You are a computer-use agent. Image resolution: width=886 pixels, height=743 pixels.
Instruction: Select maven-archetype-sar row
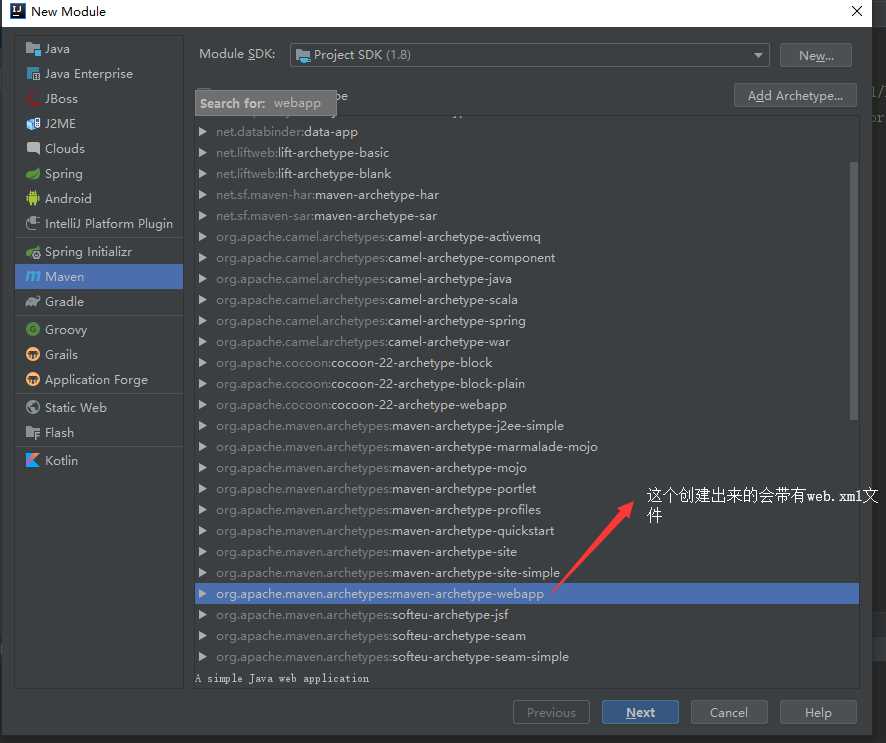click(x=527, y=216)
